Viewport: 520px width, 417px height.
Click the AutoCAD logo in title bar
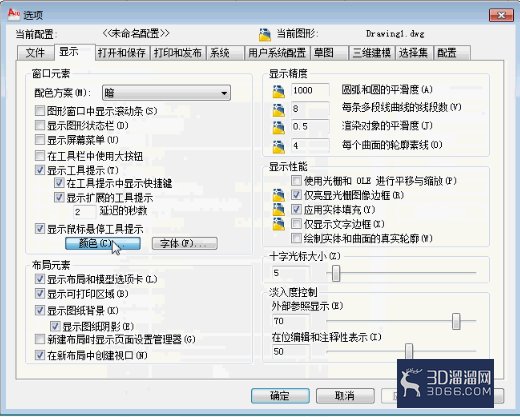click(14, 14)
